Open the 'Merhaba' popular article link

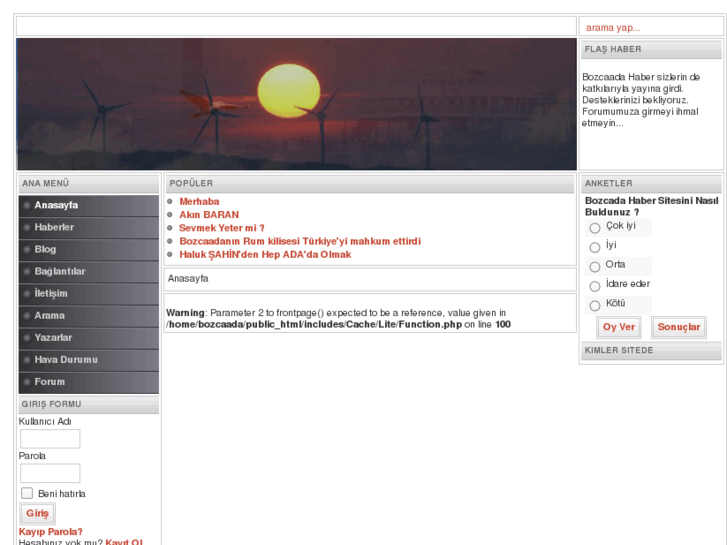tap(199, 201)
